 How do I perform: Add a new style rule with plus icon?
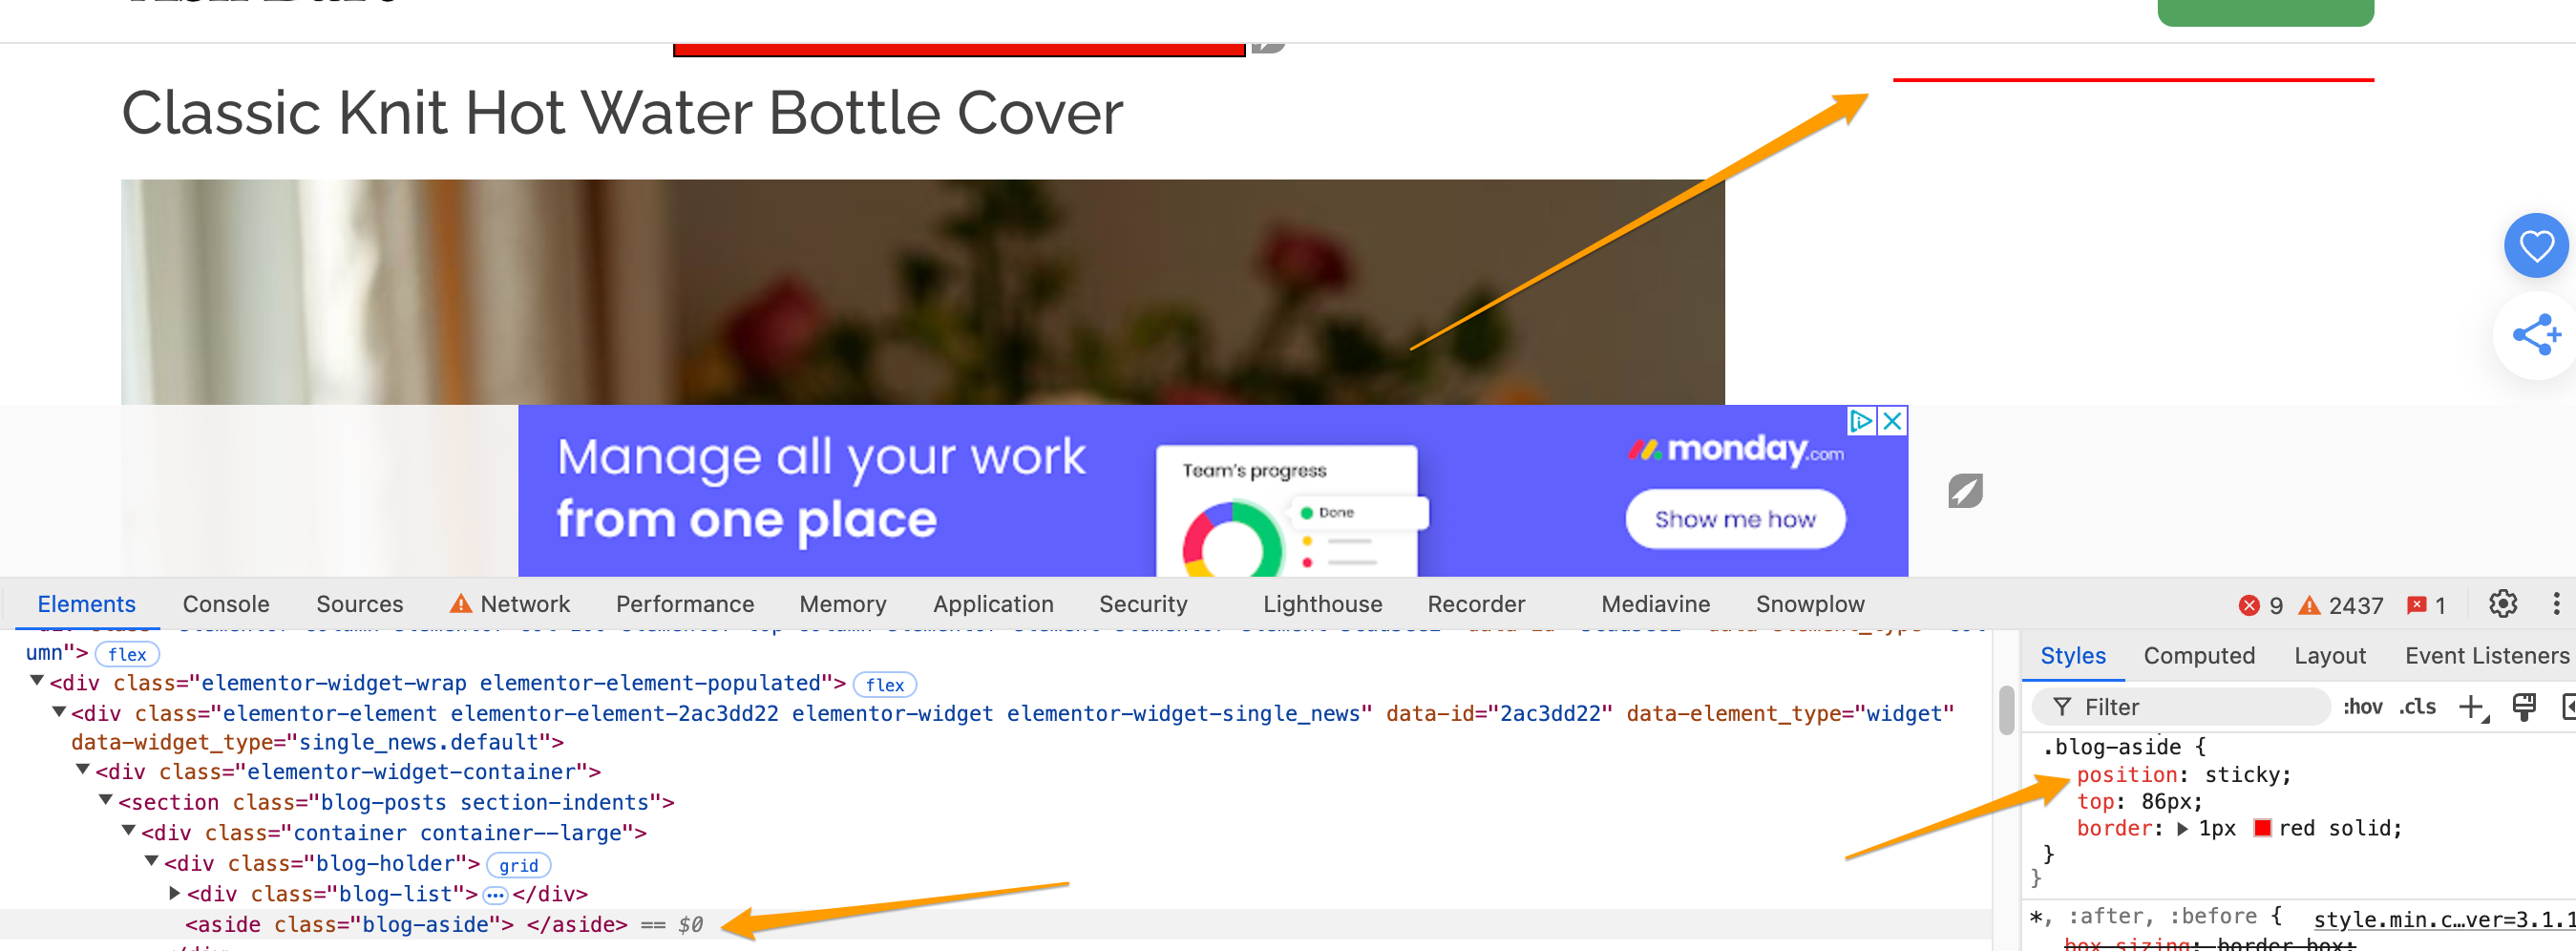click(2471, 707)
